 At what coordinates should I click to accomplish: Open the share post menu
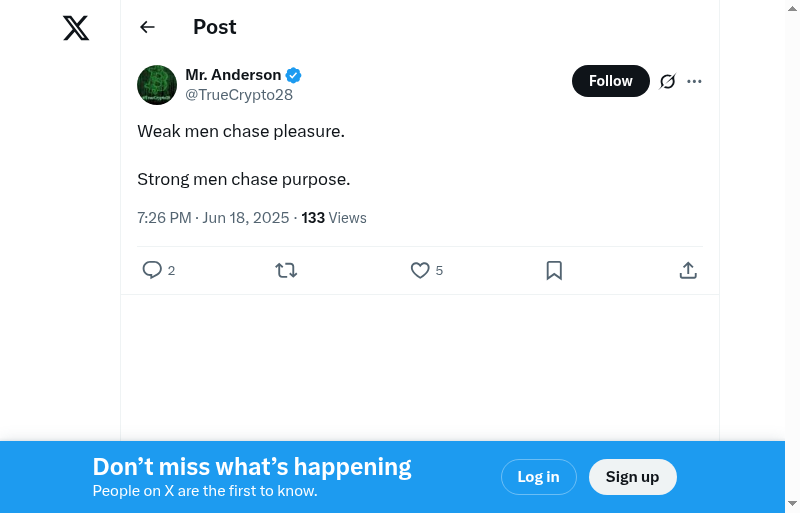[688, 270]
